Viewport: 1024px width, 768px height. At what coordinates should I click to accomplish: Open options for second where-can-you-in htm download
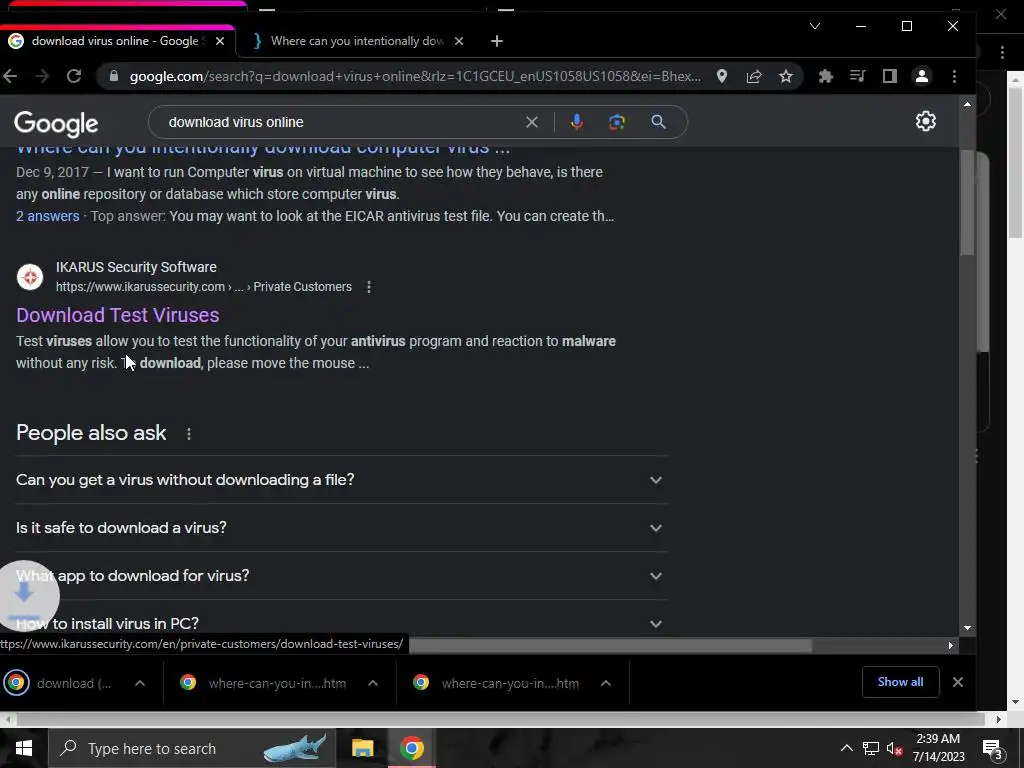pyautogui.click(x=606, y=683)
